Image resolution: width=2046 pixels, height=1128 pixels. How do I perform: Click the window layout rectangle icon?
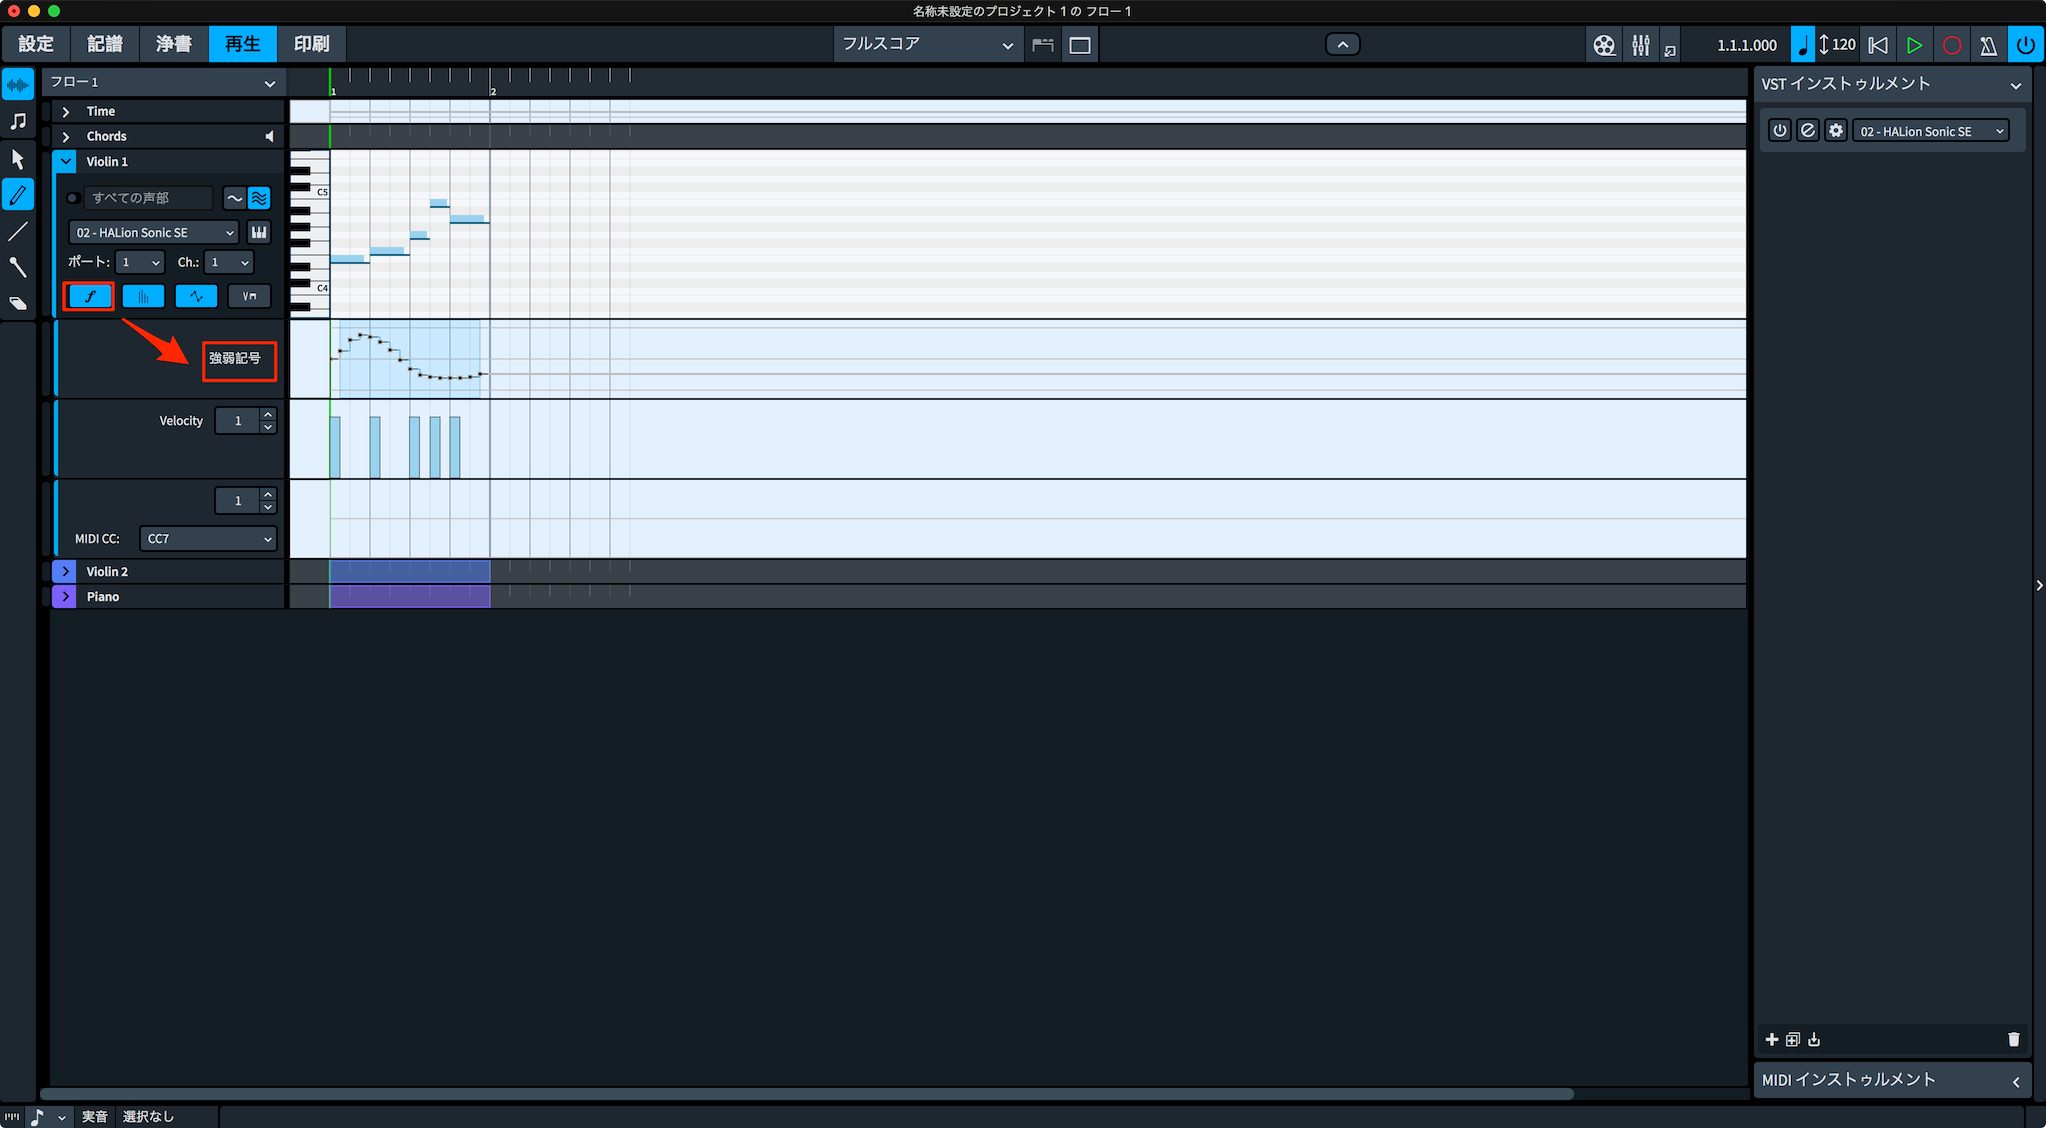(1080, 45)
